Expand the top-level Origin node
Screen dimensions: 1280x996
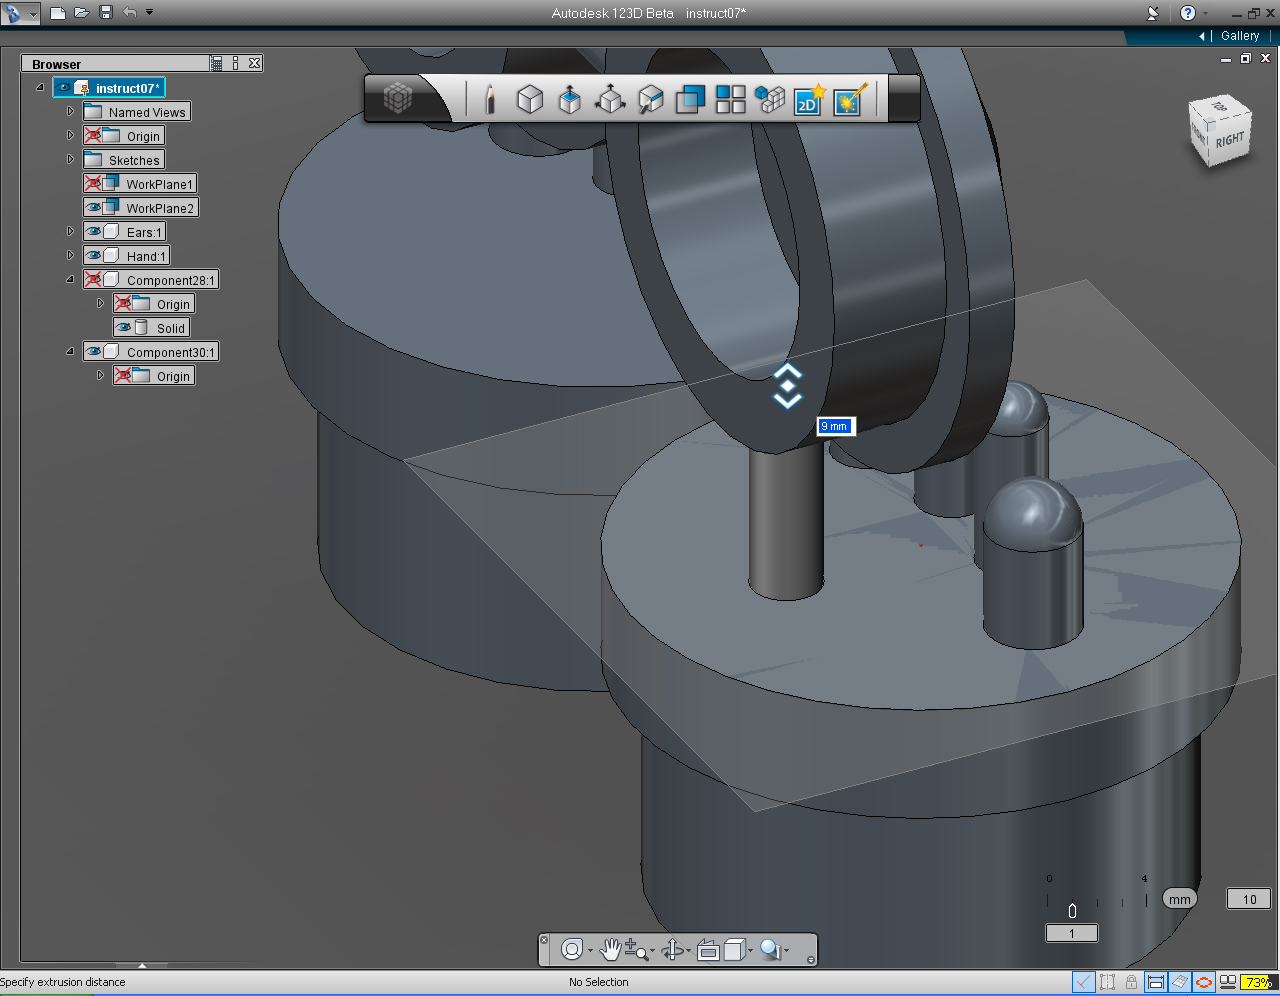coord(70,135)
